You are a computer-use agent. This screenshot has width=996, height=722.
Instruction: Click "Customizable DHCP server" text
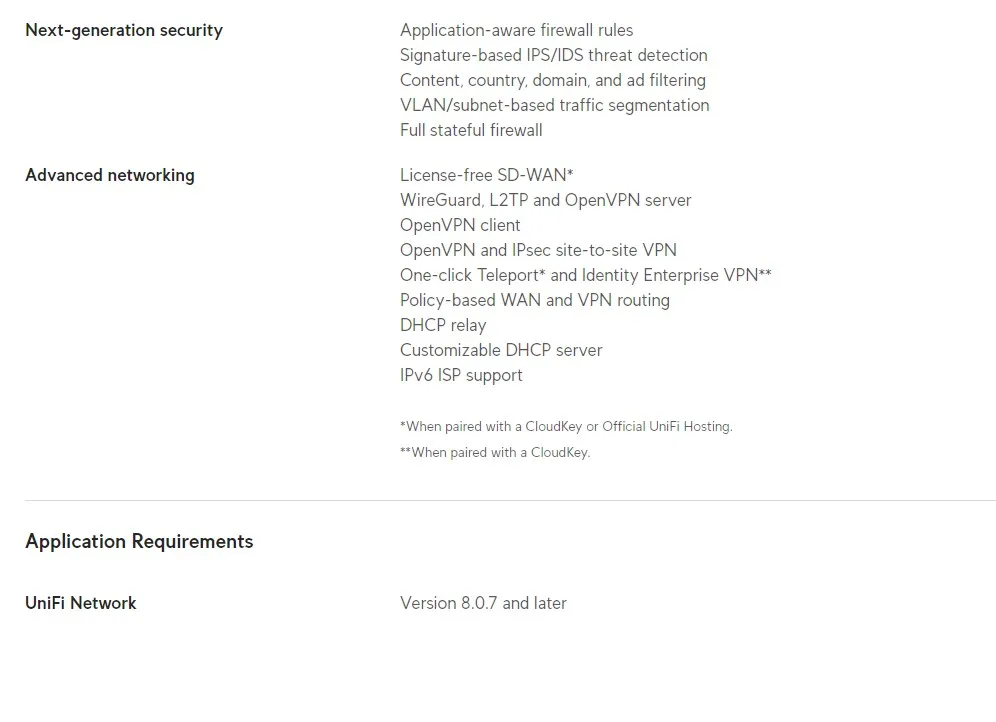501,350
